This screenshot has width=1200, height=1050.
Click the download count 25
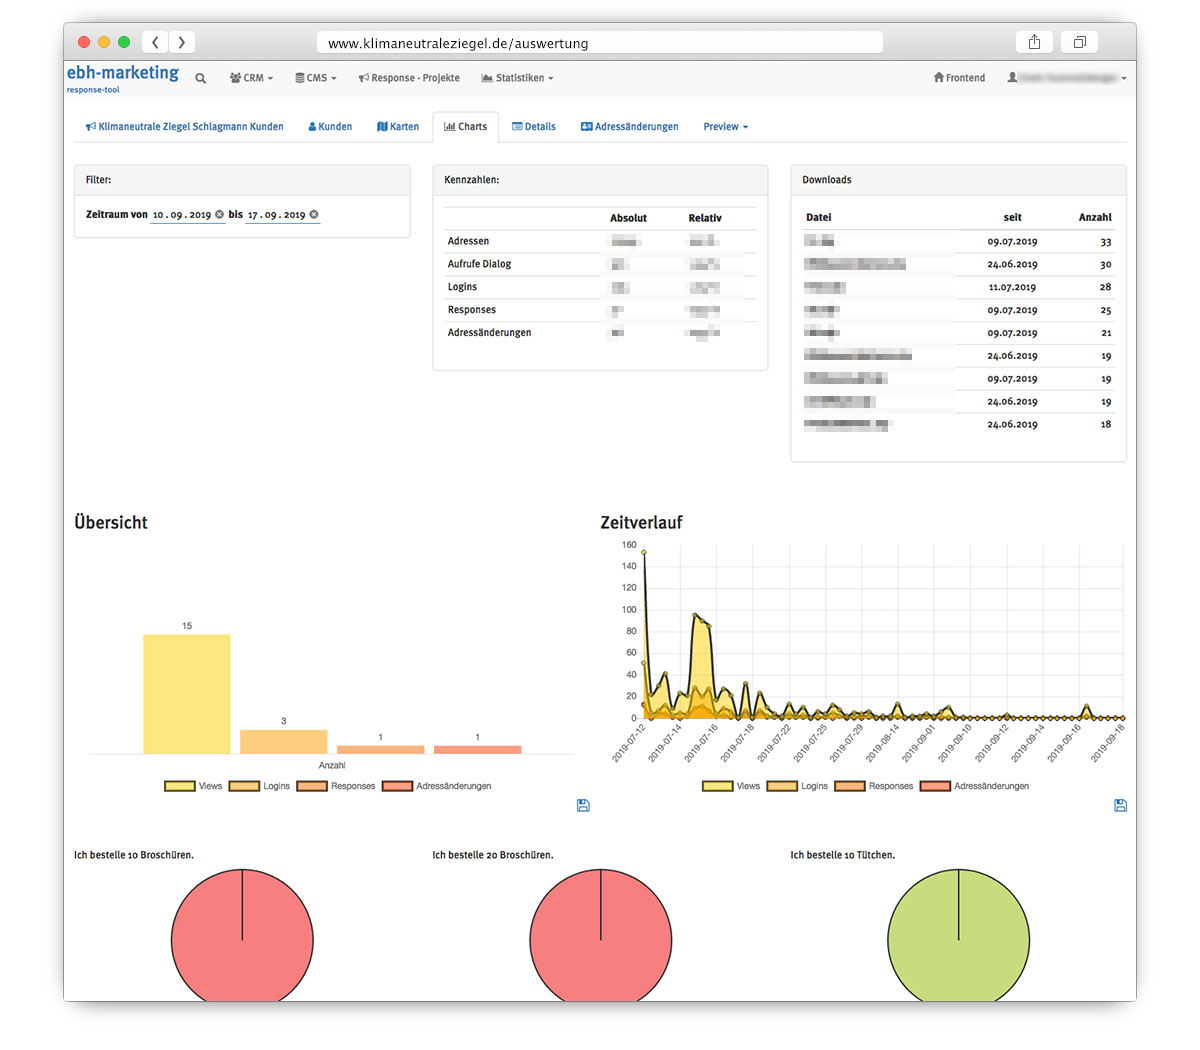1106,311
